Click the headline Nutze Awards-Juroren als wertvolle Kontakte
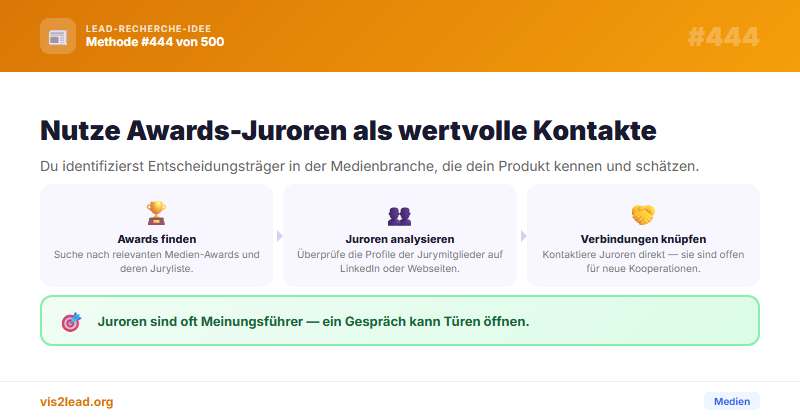This screenshot has width=800, height=420. click(348, 130)
